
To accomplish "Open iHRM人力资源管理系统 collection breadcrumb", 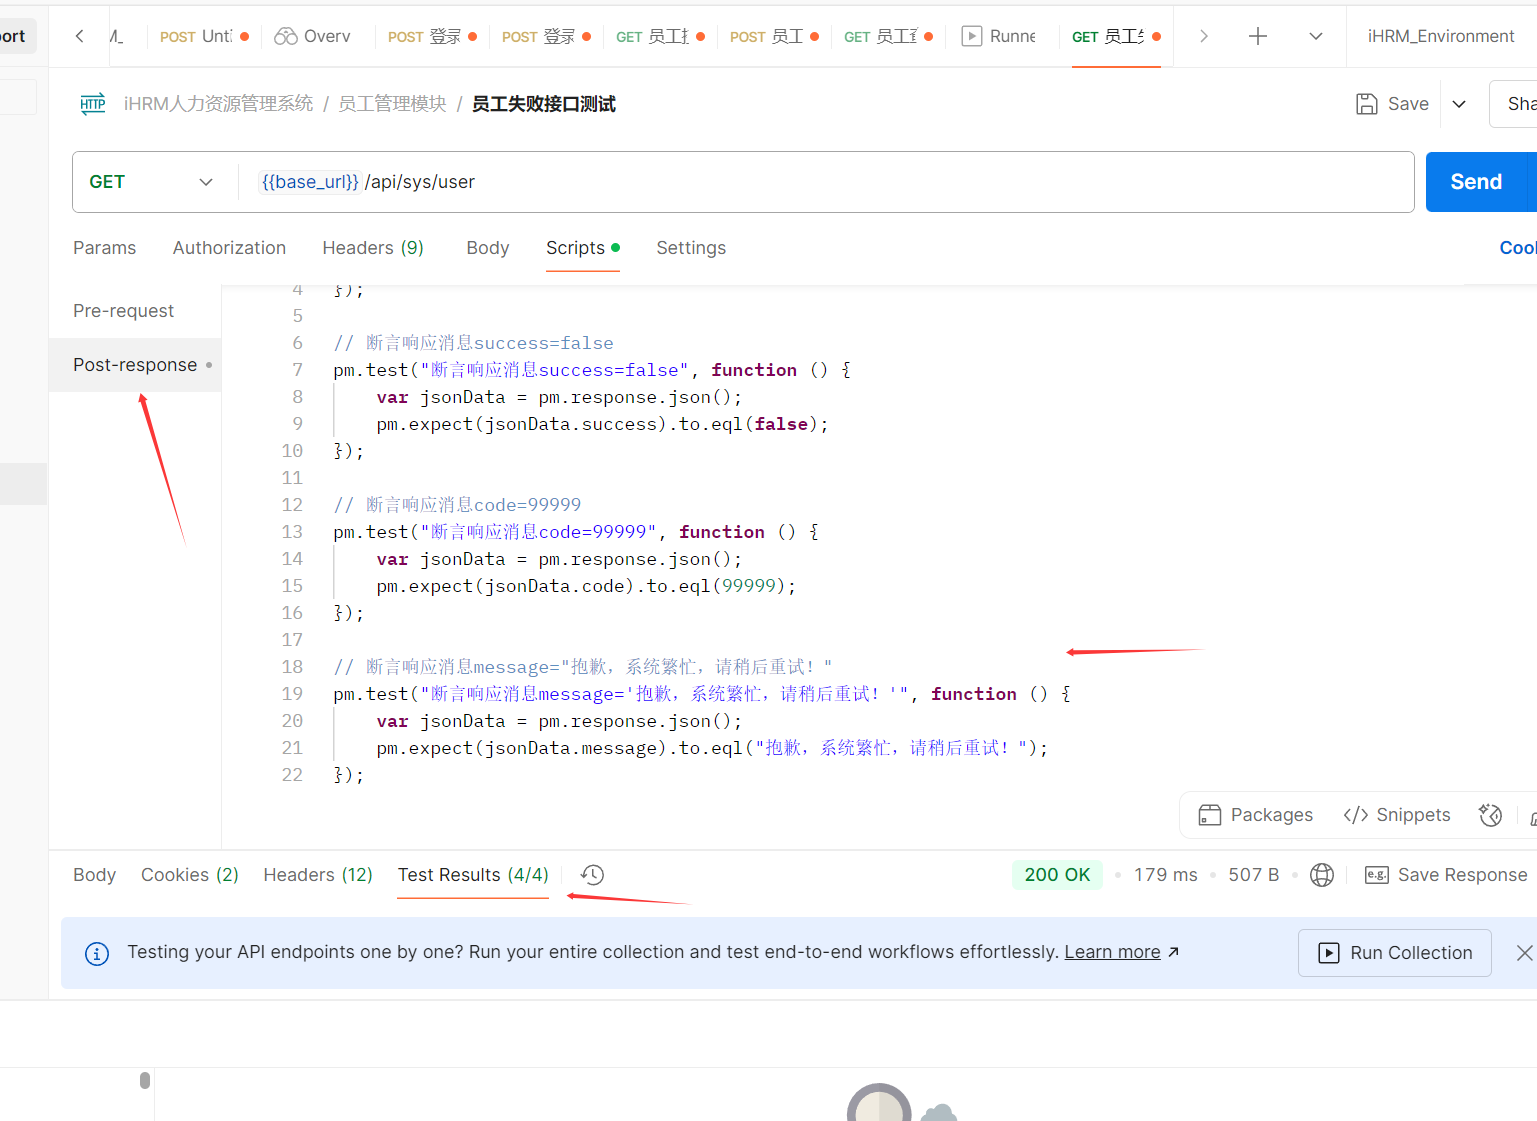I will point(218,104).
